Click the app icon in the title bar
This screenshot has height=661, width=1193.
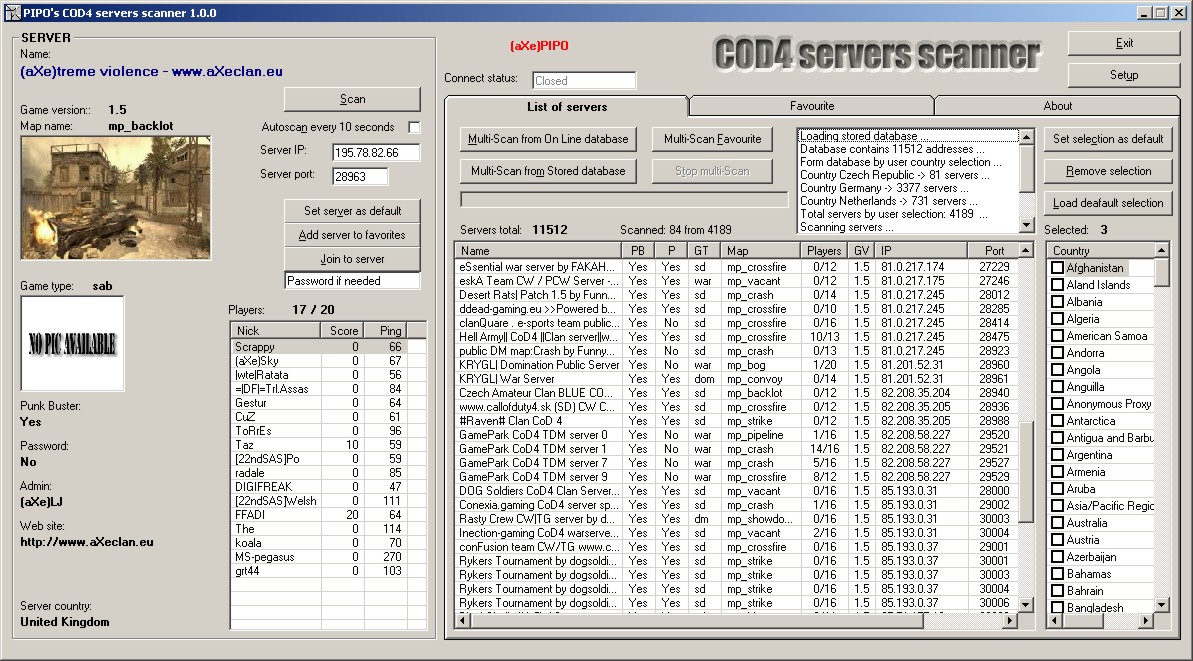coord(12,12)
